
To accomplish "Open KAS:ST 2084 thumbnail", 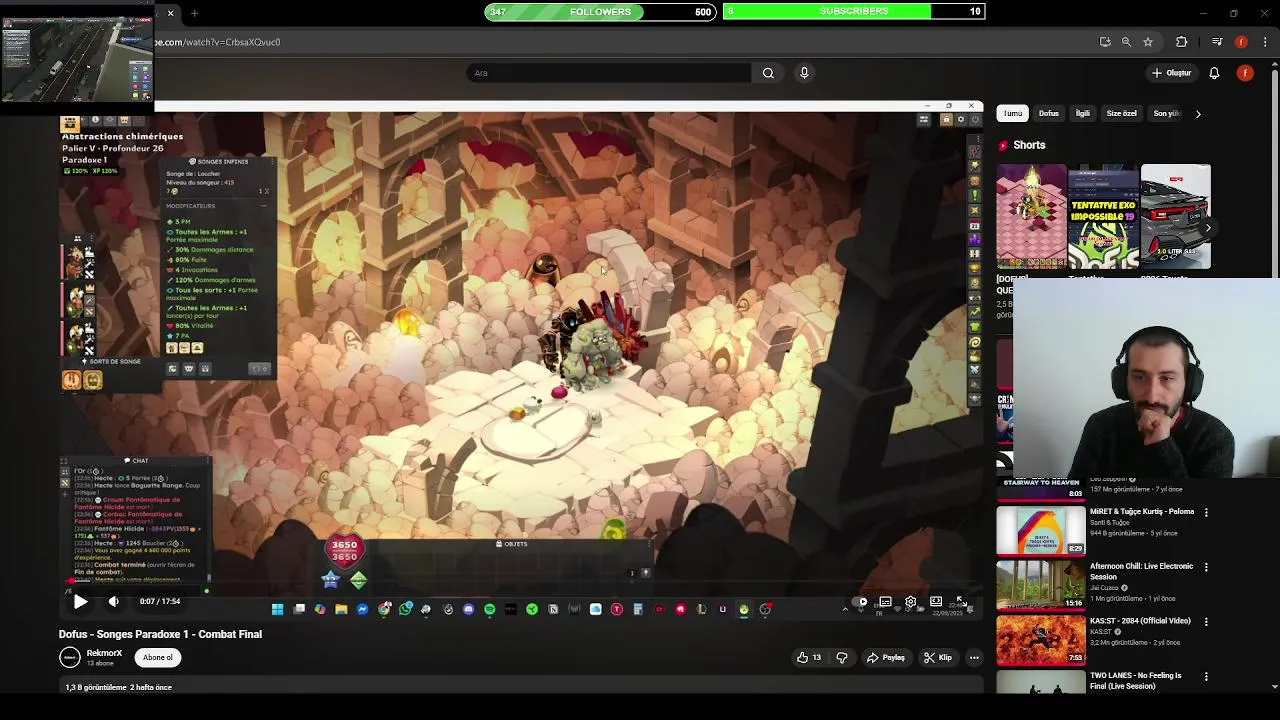I will pos(1040,640).
